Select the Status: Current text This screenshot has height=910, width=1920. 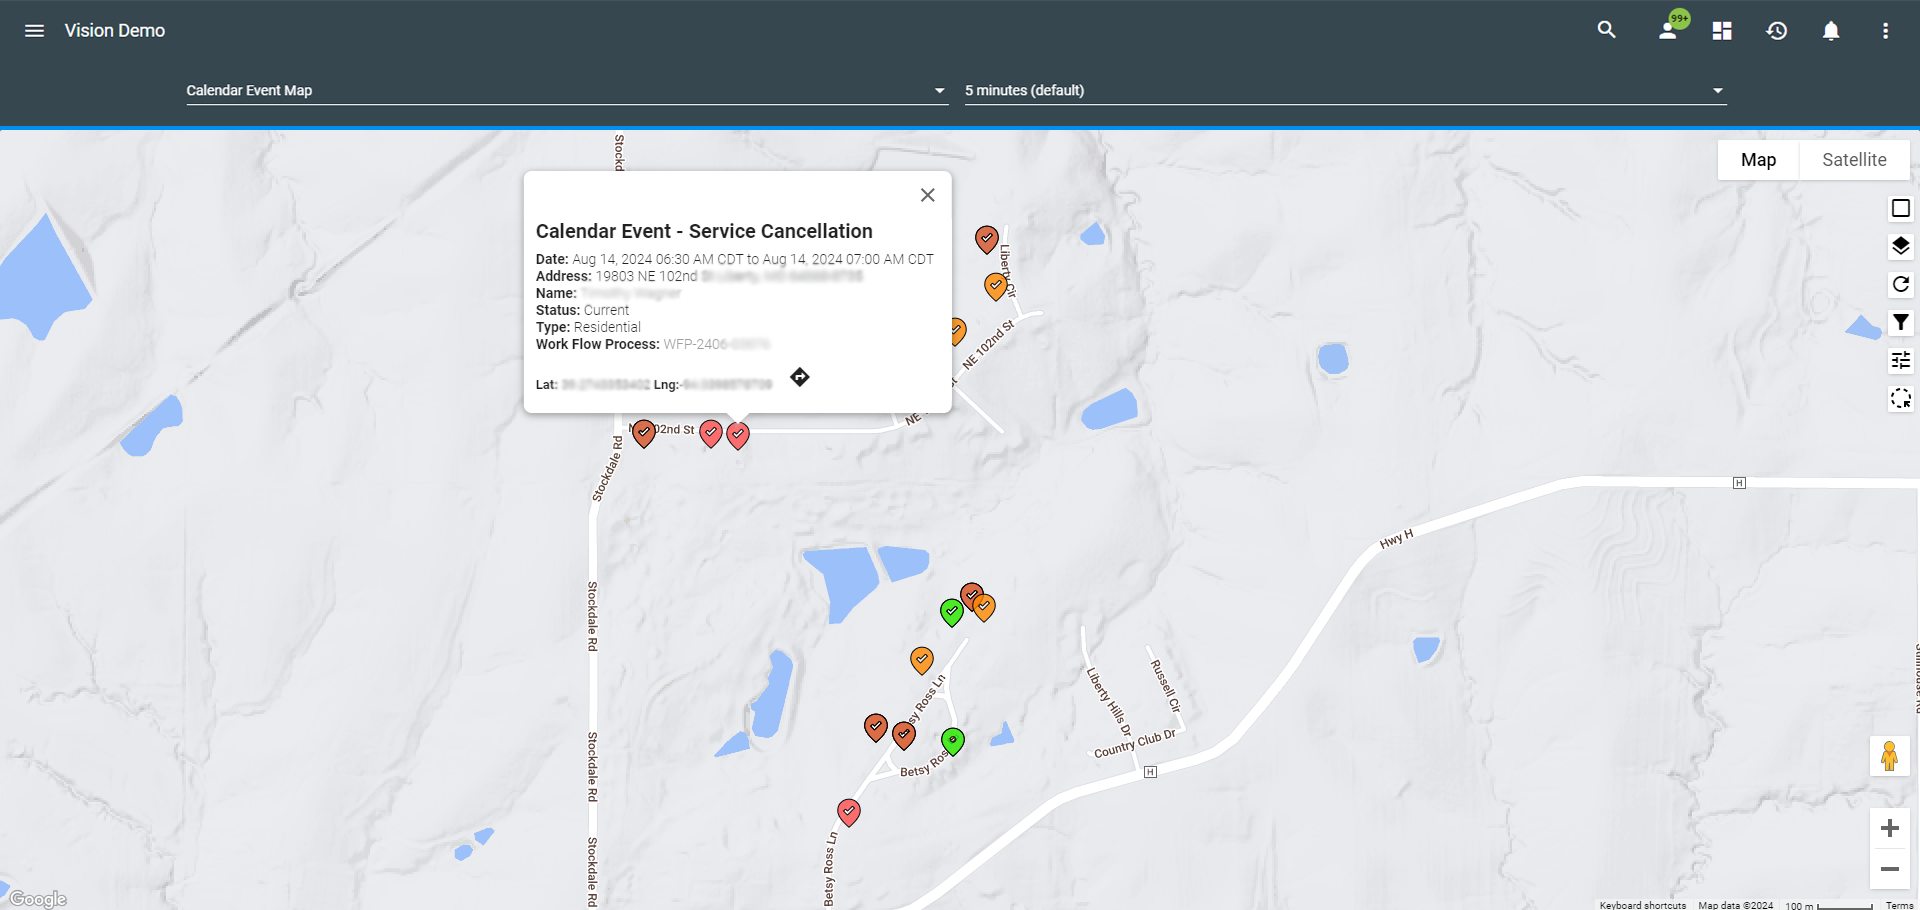coord(582,310)
